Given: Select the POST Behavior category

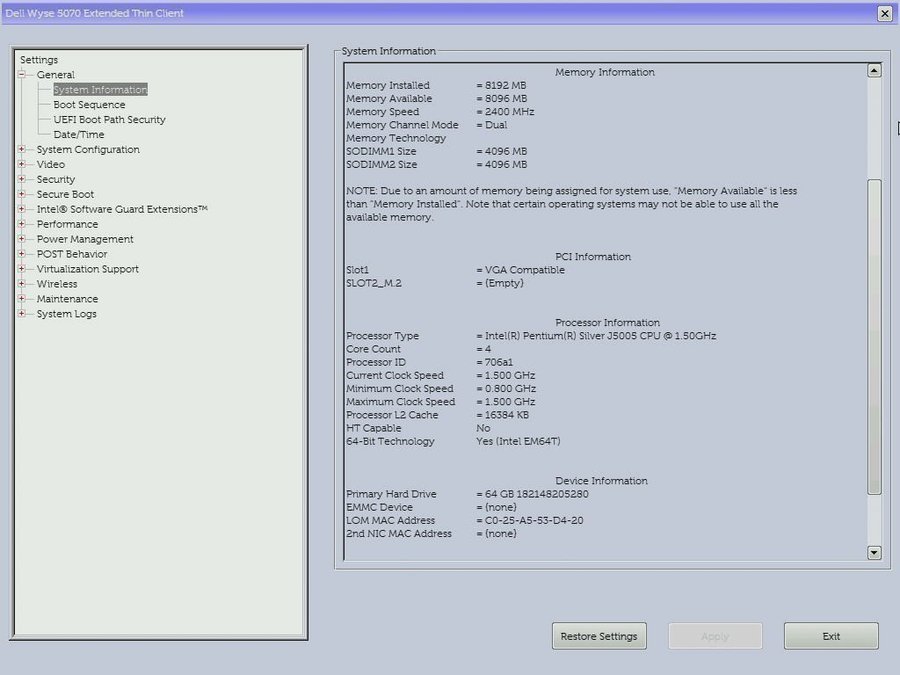Looking at the screenshot, I should pos(72,254).
